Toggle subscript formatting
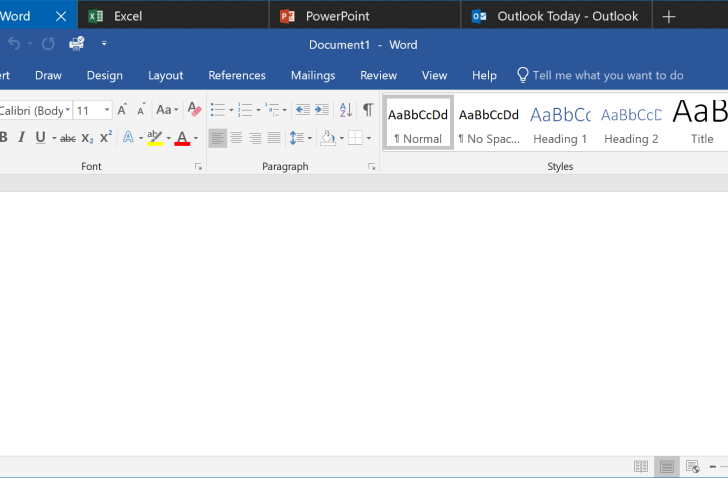This screenshot has height=478, width=728. coord(87,138)
